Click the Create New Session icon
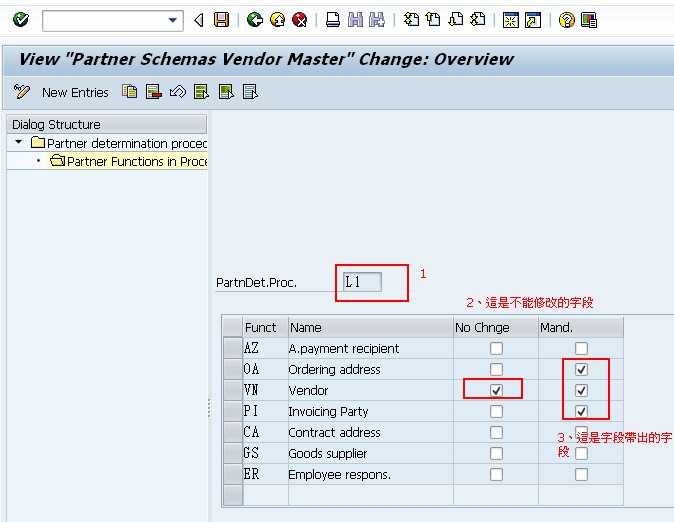Screen dimensions: 674x522 click(x=511, y=20)
